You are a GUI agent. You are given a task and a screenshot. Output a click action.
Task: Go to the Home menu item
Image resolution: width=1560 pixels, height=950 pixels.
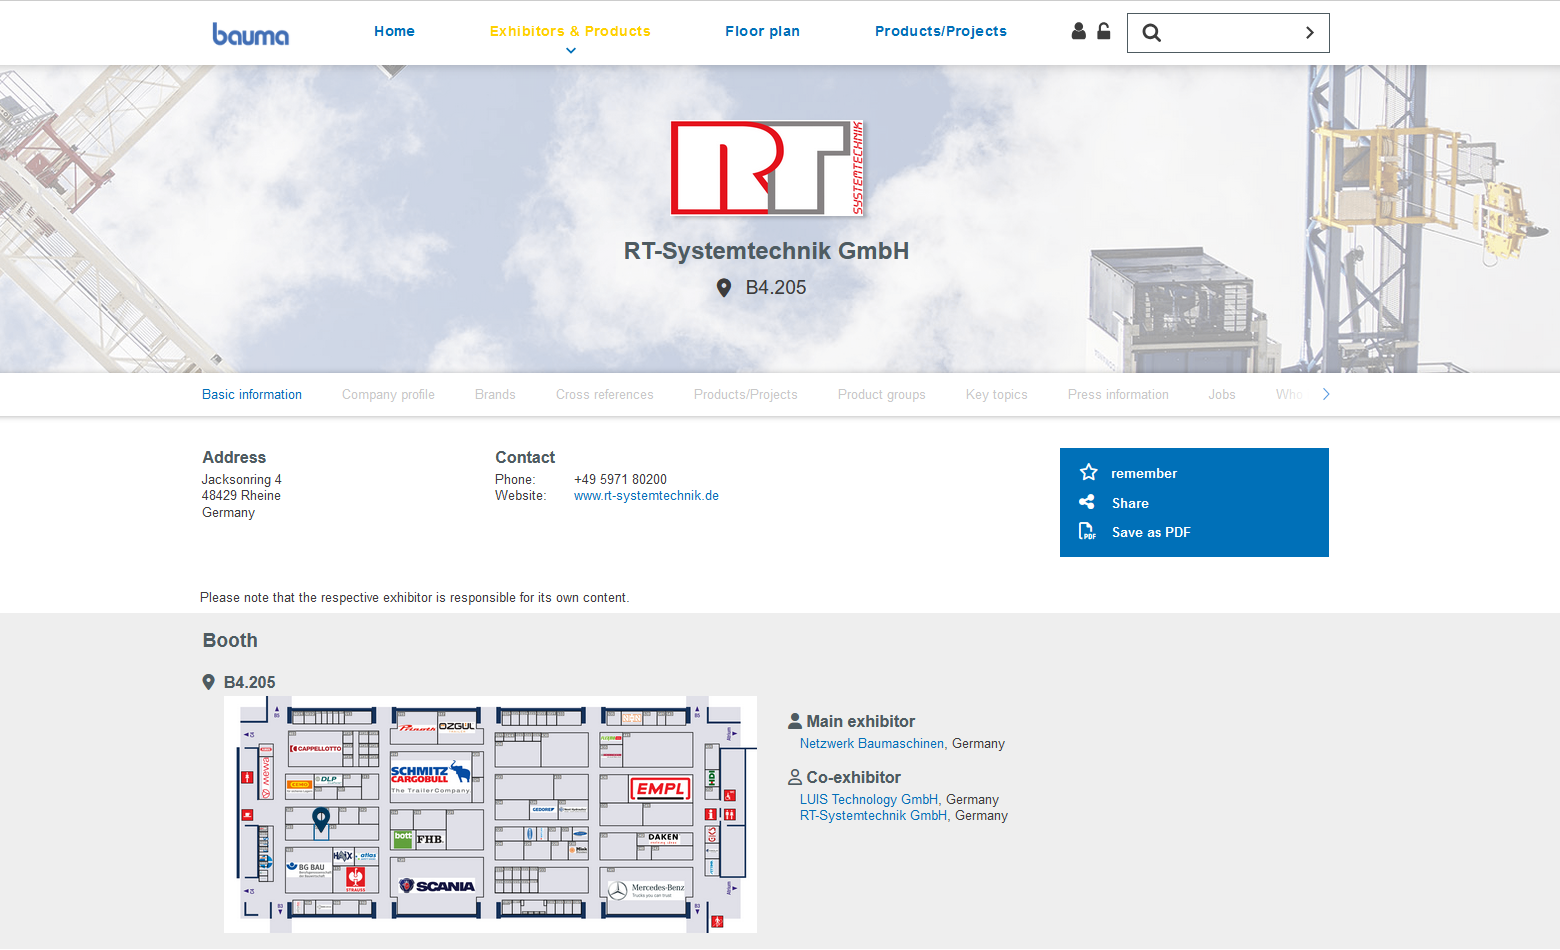click(394, 31)
